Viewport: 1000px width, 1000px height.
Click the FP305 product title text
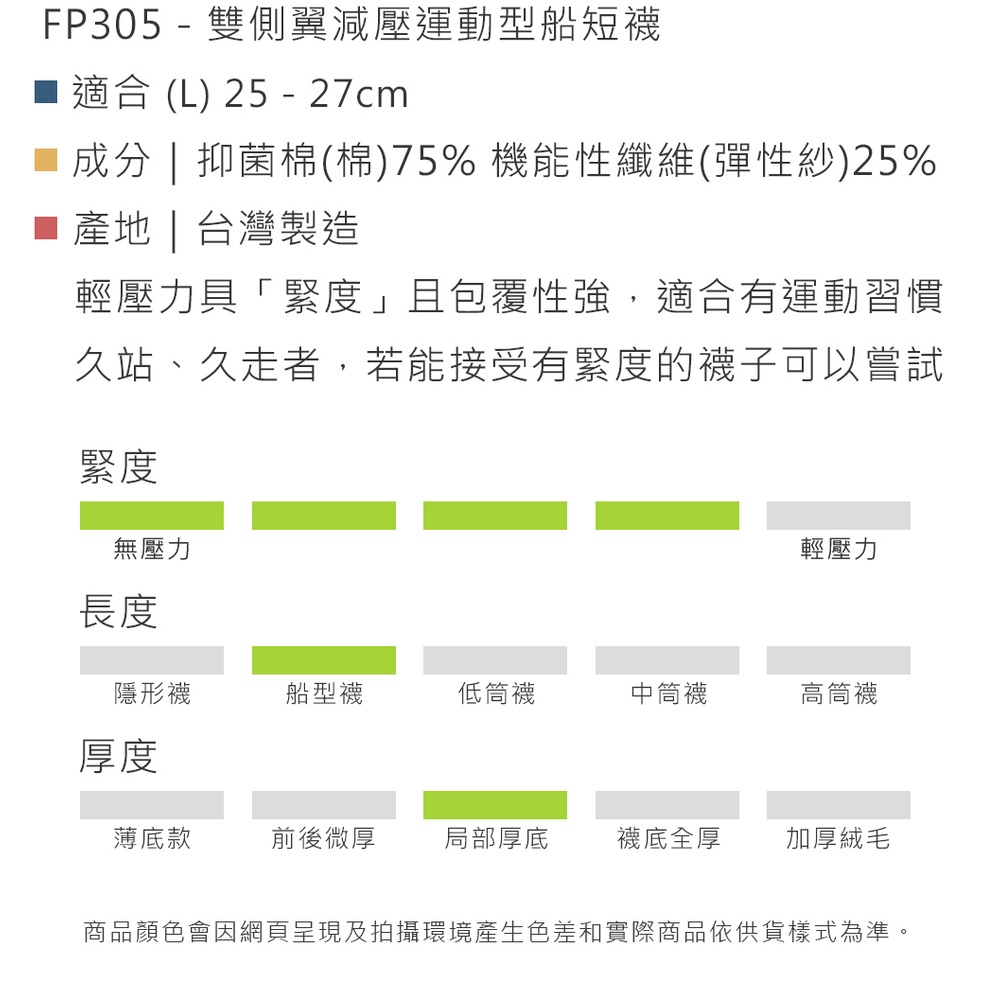351,27
